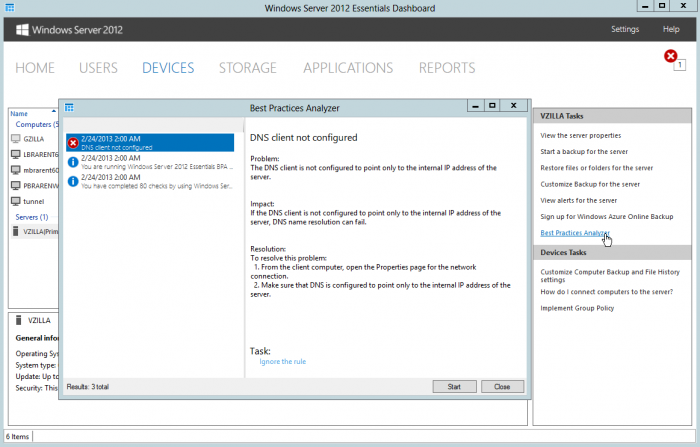Click Start a backup for the server

pos(584,151)
